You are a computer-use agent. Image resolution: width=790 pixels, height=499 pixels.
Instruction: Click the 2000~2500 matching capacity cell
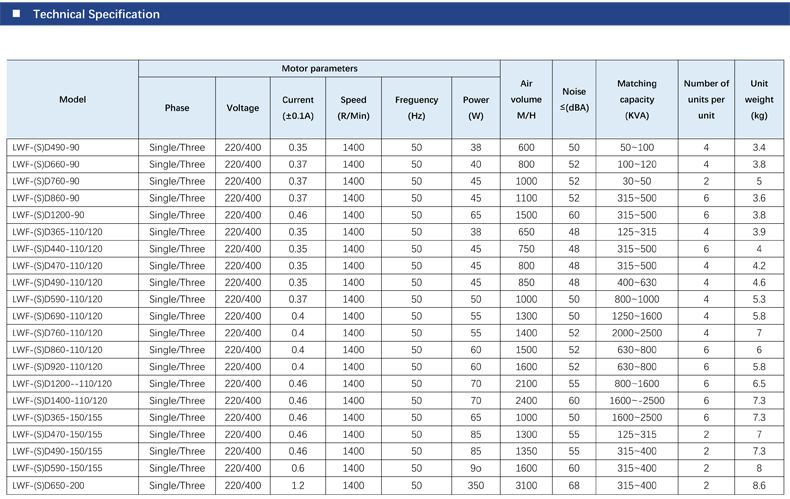[x=637, y=333]
